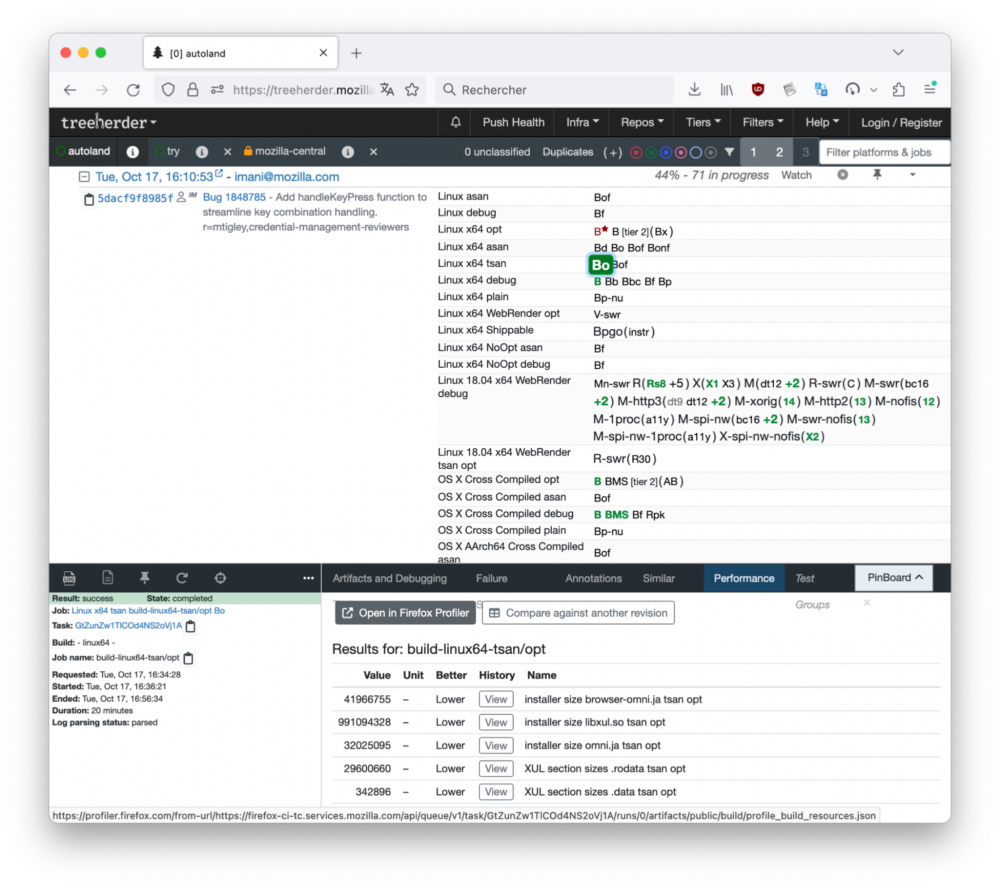
Task: Retrigger the job with the circular arrow icon
Action: [x=182, y=578]
